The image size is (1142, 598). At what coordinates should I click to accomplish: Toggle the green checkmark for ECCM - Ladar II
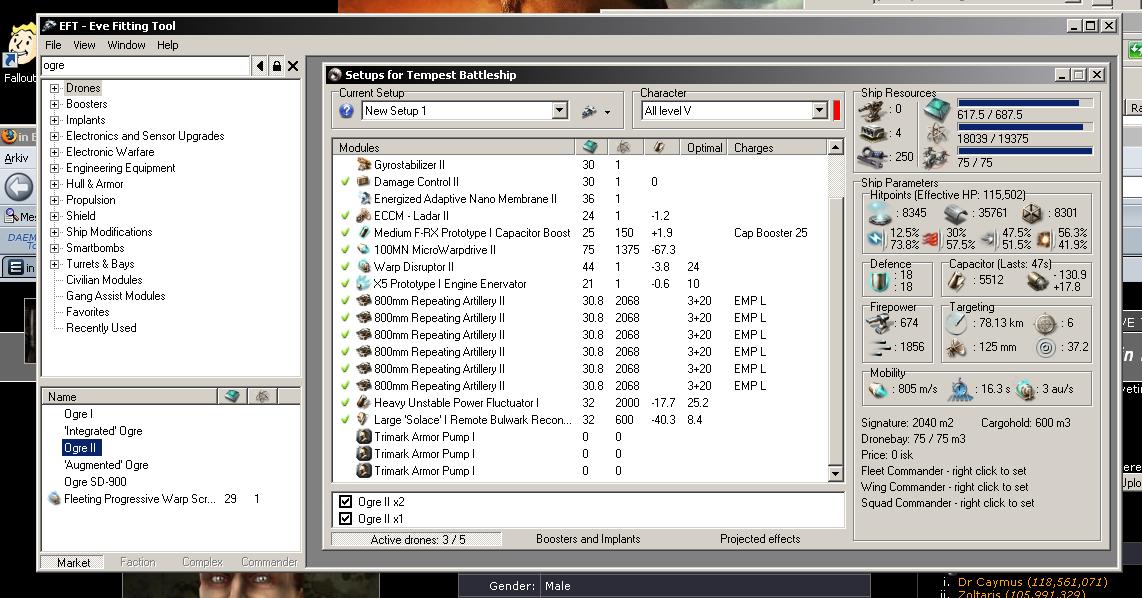pyautogui.click(x=345, y=216)
